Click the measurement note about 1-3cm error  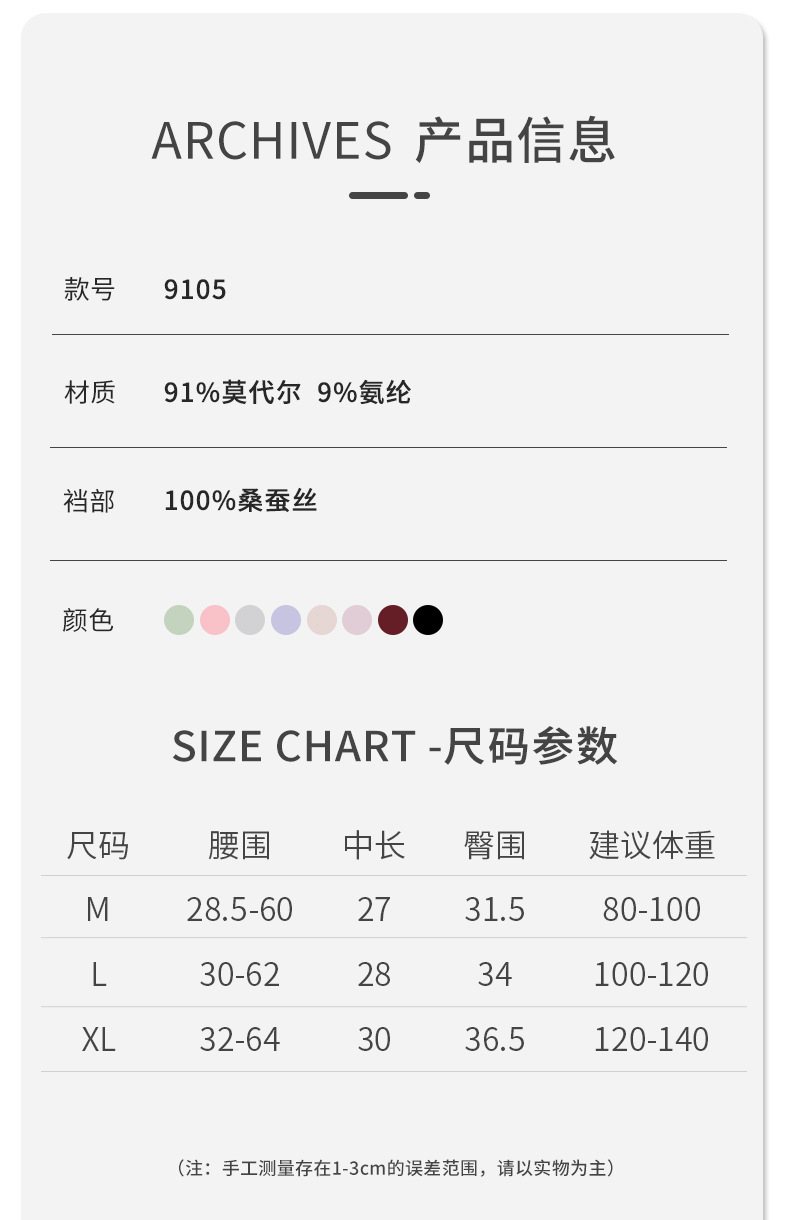(x=395, y=1167)
